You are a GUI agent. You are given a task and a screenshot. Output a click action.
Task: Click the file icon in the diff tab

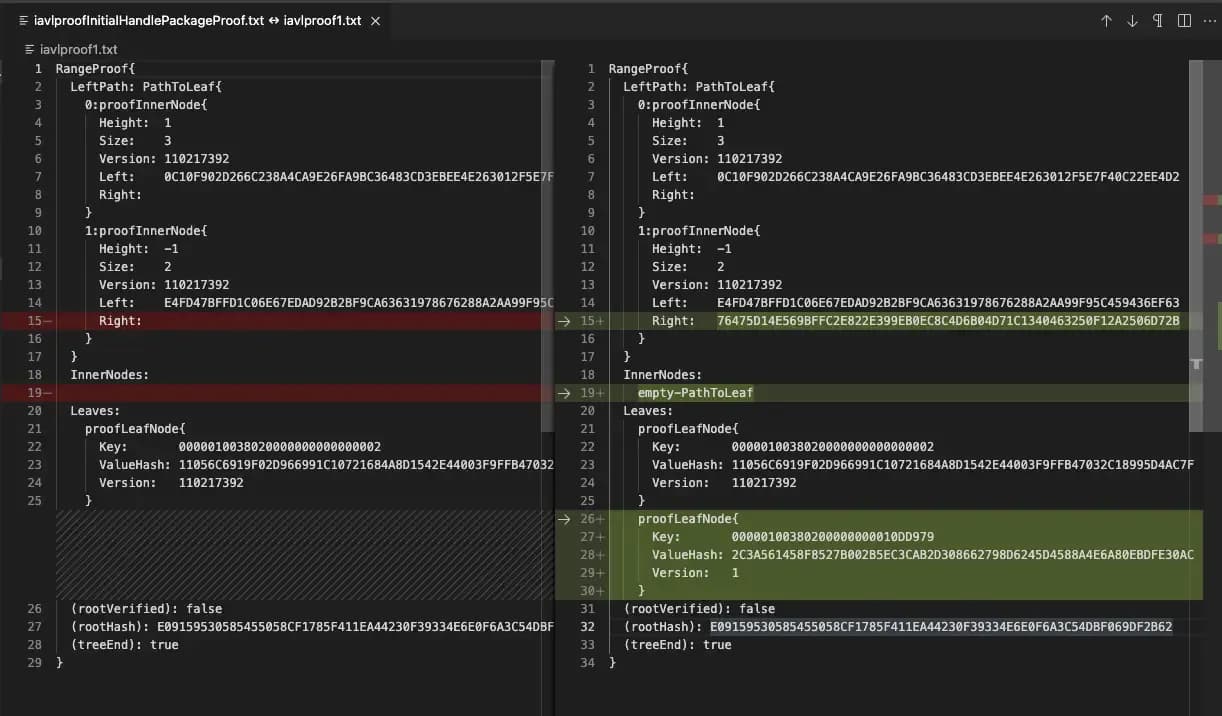tap(23, 21)
